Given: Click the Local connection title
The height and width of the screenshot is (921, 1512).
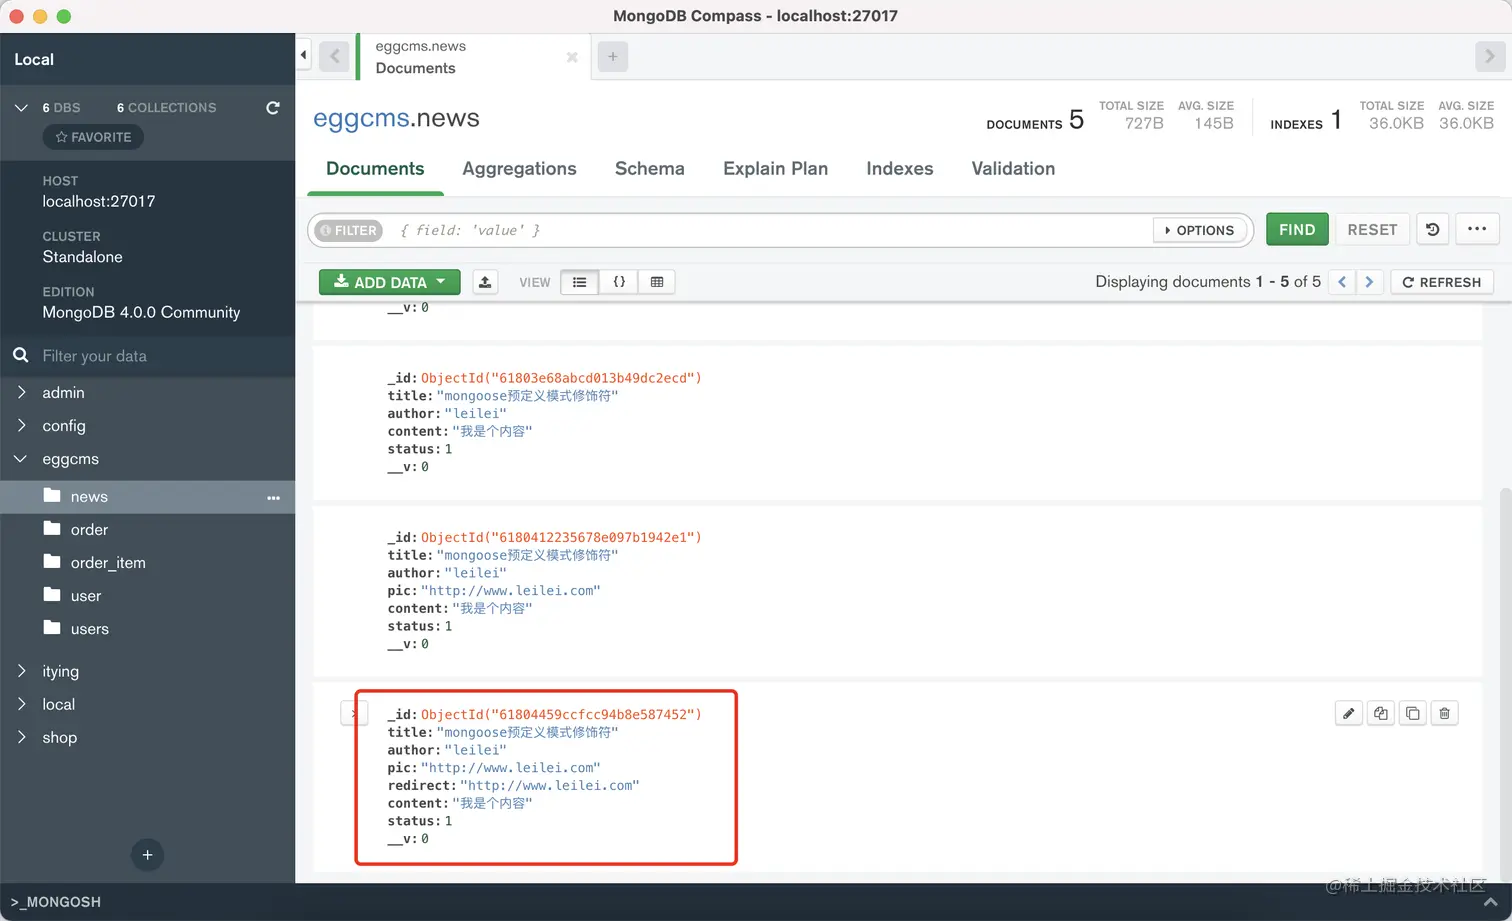Looking at the screenshot, I should click(34, 60).
